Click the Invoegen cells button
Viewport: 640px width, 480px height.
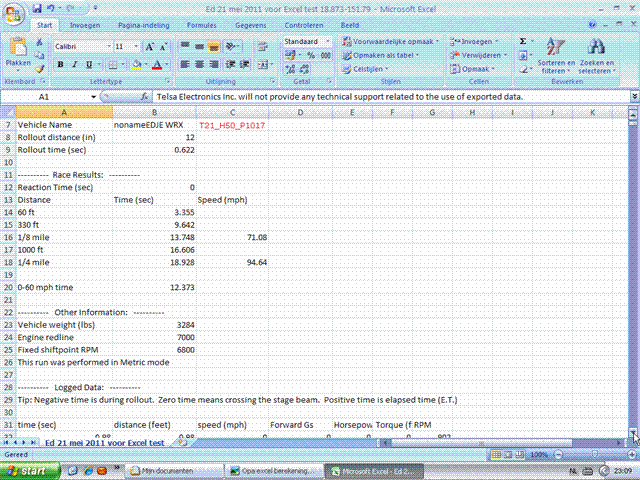coord(474,41)
